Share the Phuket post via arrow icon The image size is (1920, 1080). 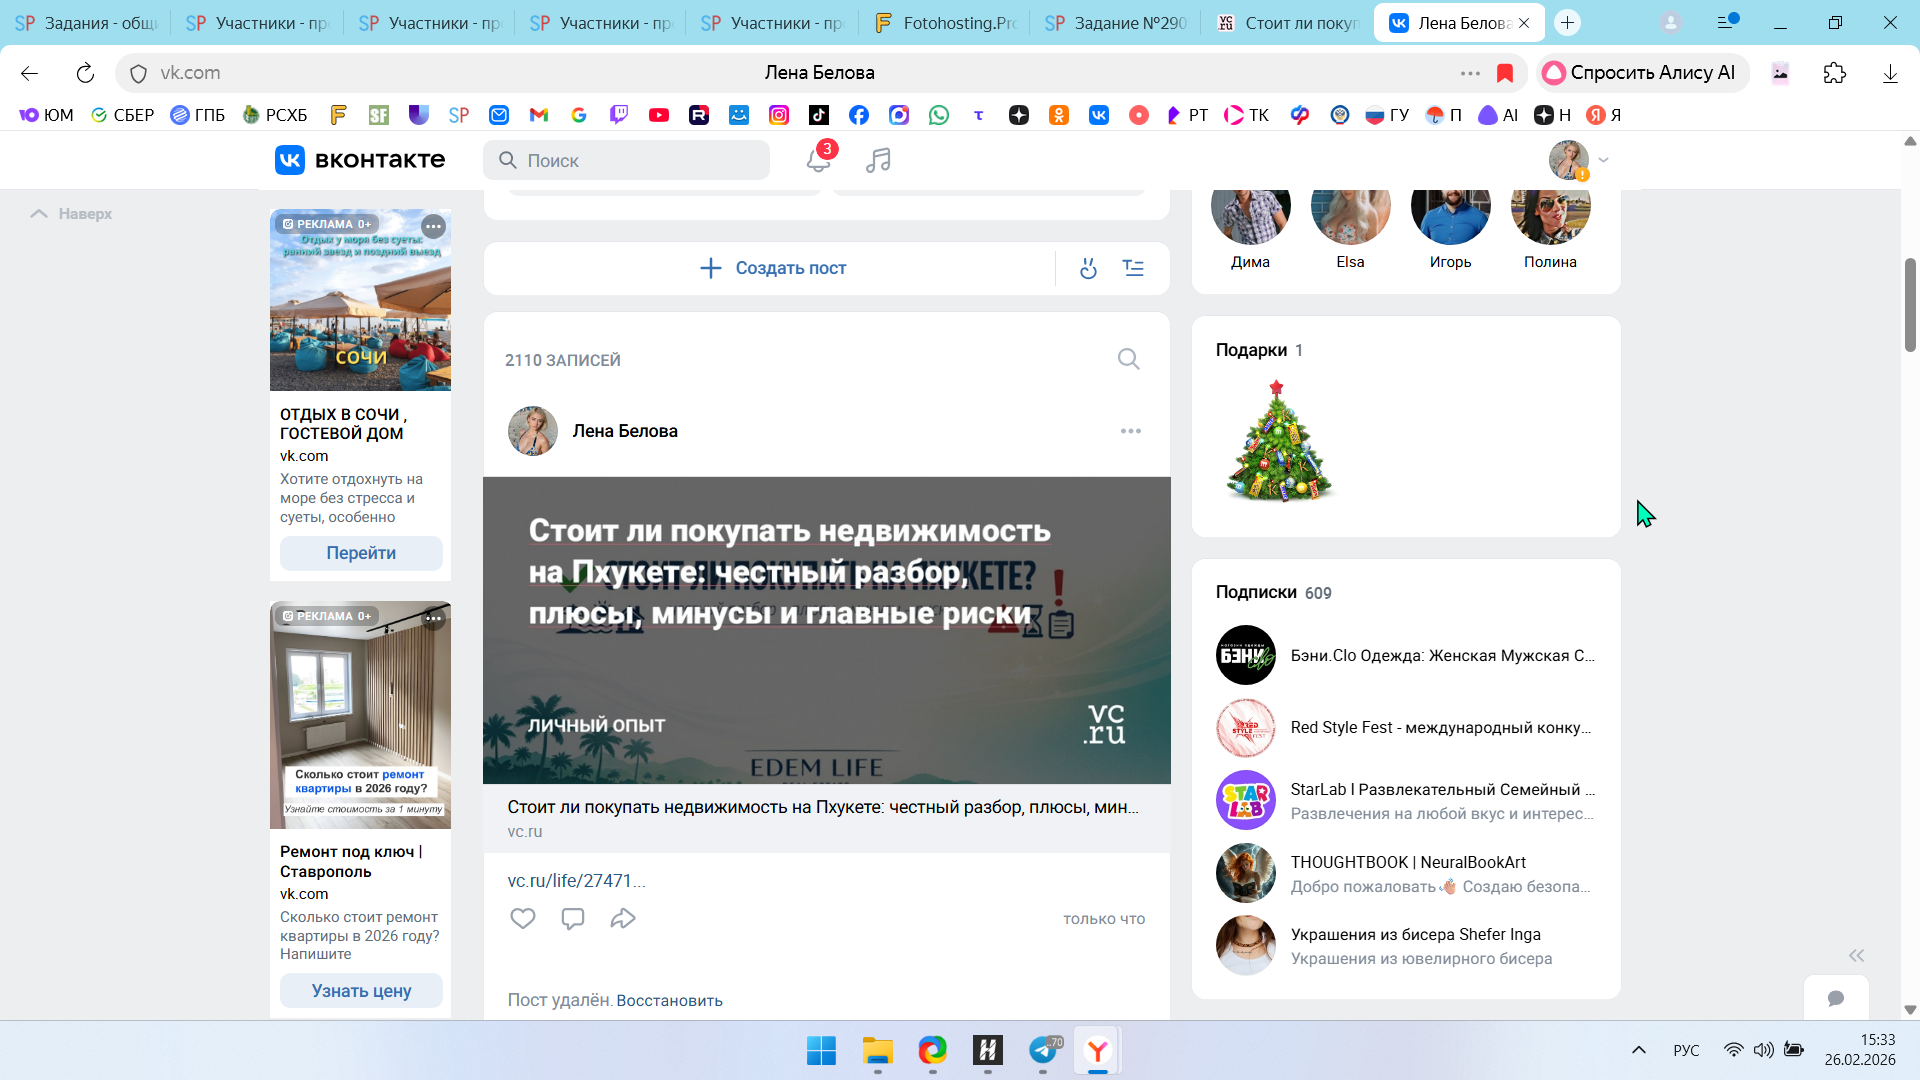click(623, 918)
